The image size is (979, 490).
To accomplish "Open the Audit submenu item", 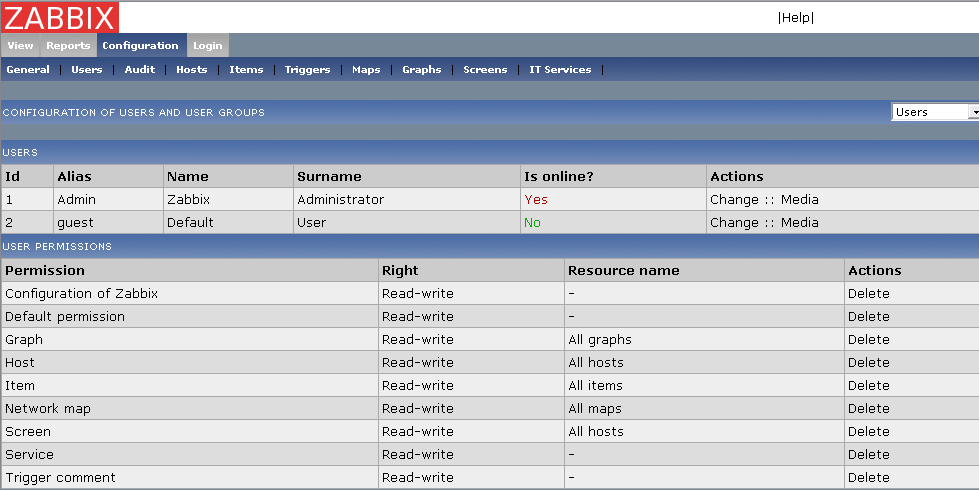I will (x=140, y=70).
